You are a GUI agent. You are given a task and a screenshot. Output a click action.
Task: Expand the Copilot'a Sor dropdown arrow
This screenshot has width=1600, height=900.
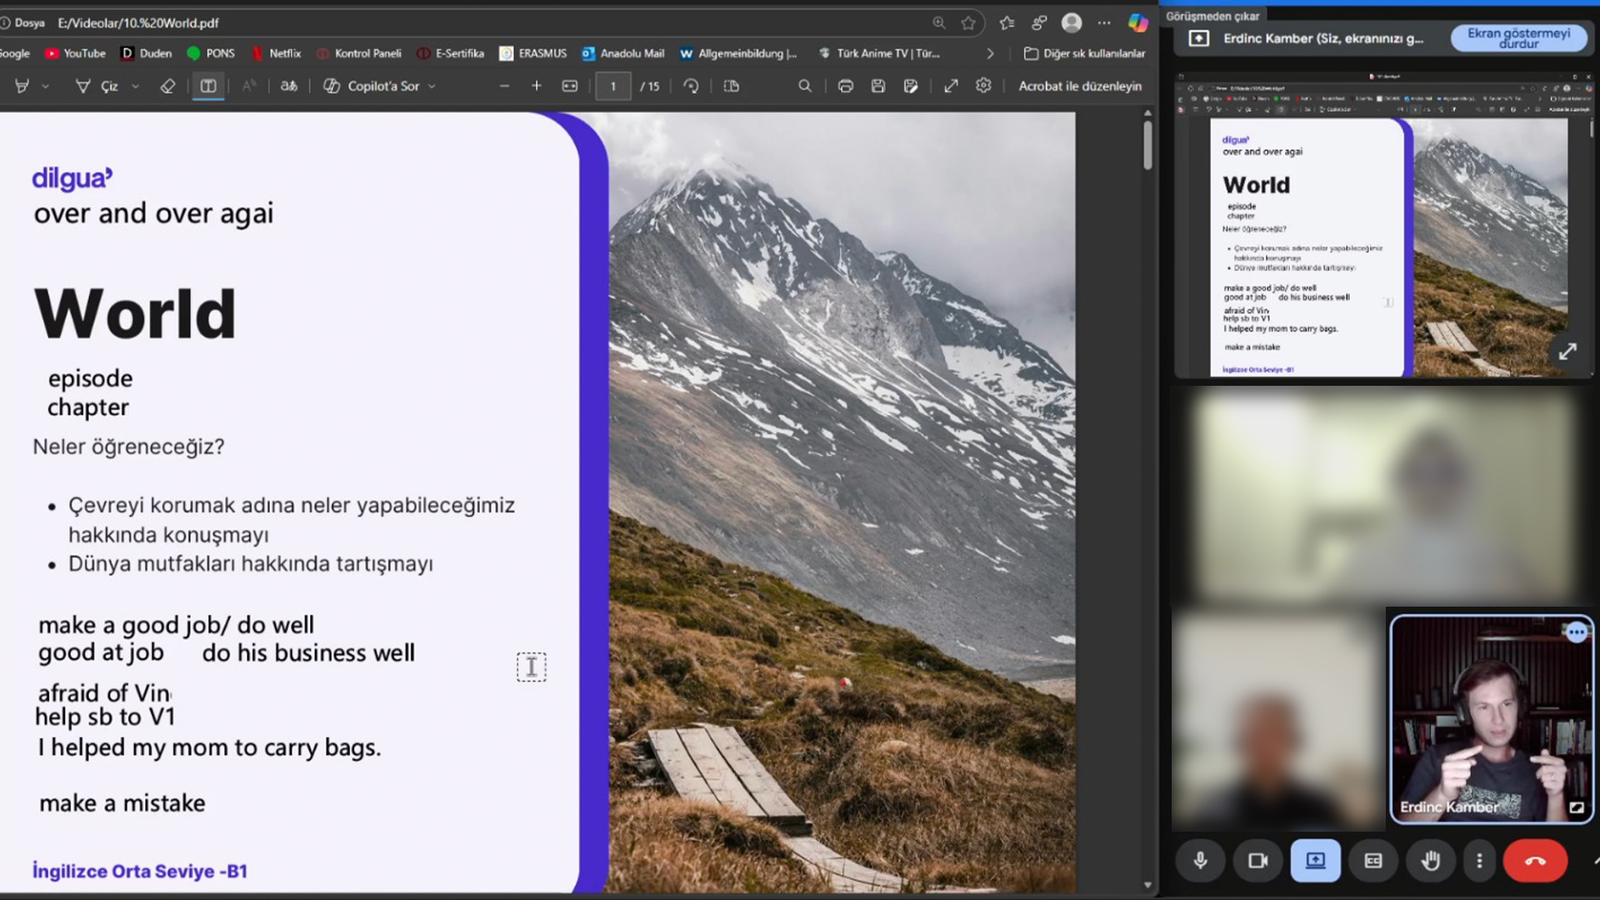pyautogui.click(x=432, y=87)
